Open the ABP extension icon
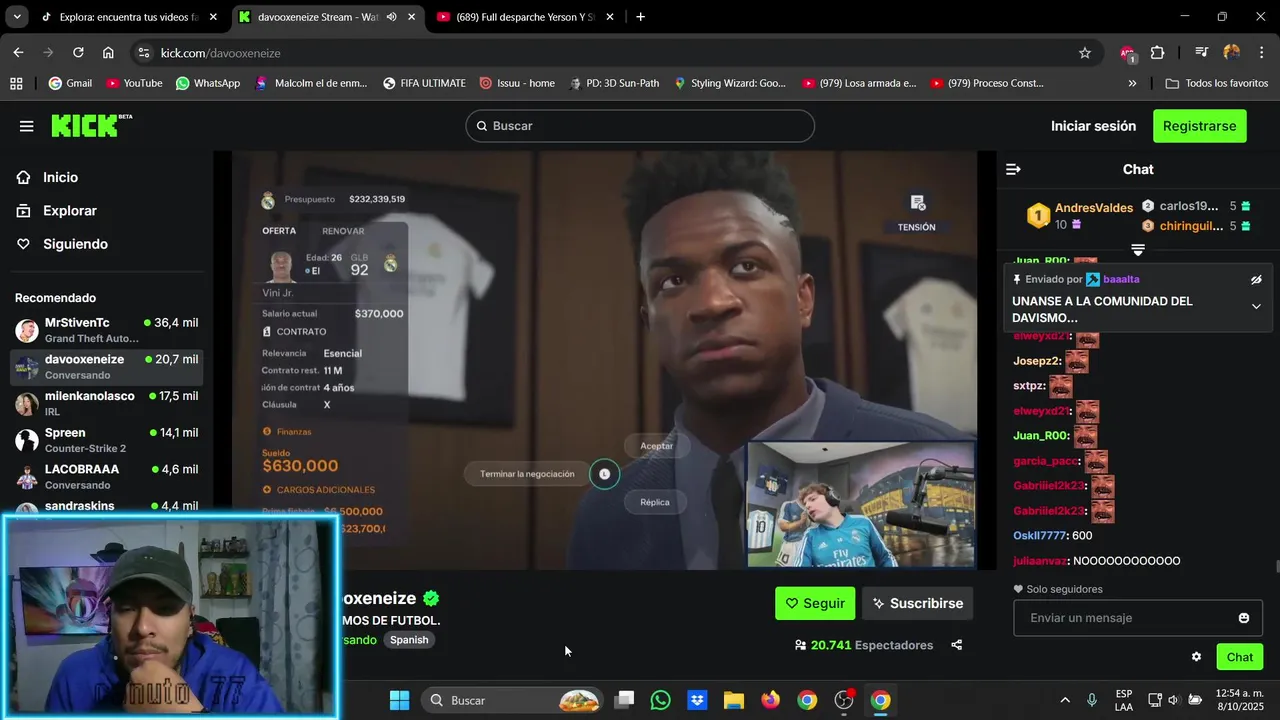 [x=1128, y=53]
